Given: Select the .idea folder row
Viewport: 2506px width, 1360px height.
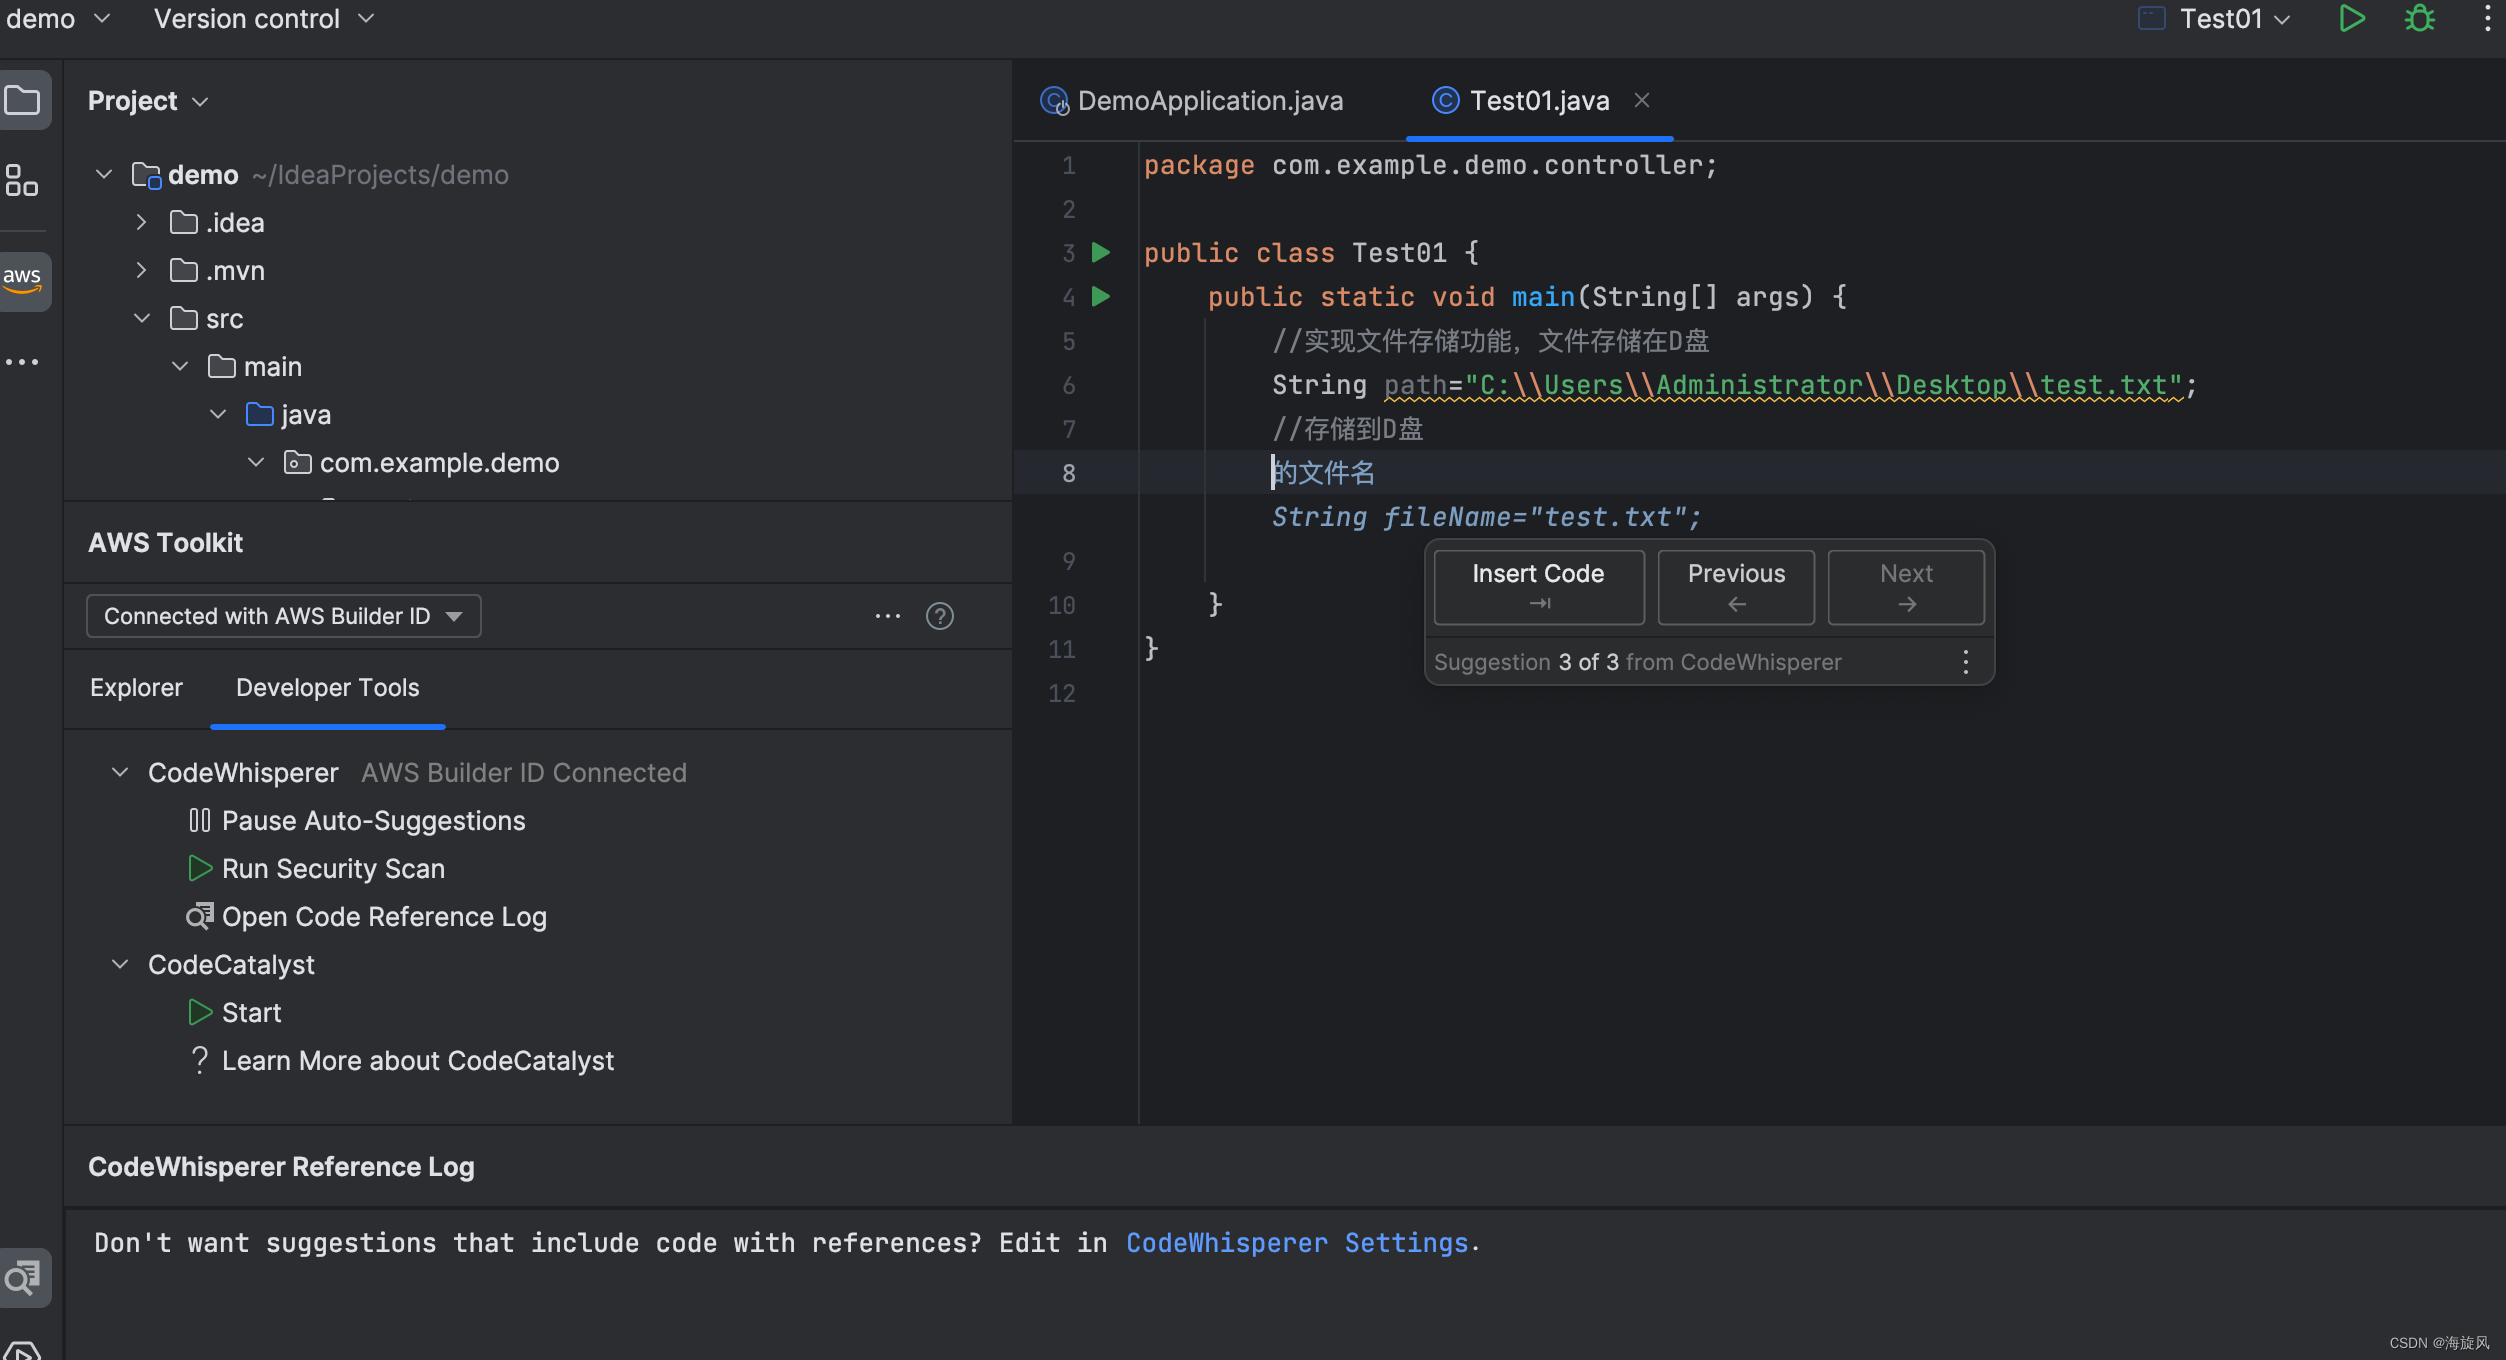Looking at the screenshot, I should (538, 223).
